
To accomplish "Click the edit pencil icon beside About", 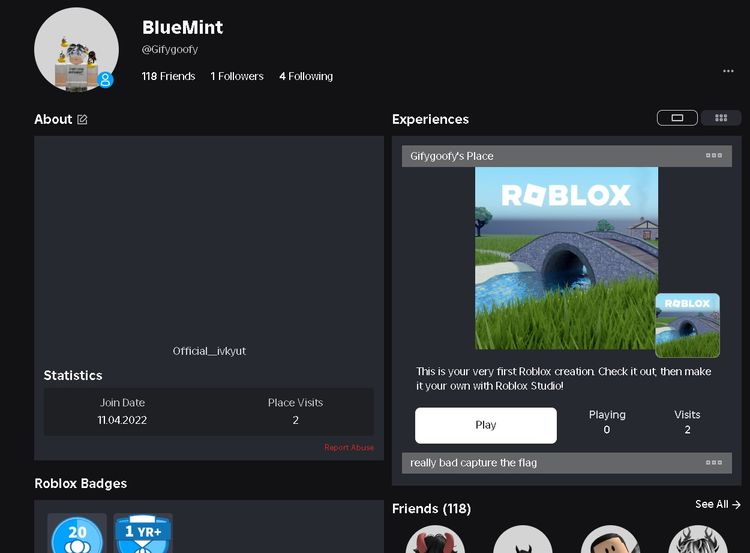I will 82,120.
